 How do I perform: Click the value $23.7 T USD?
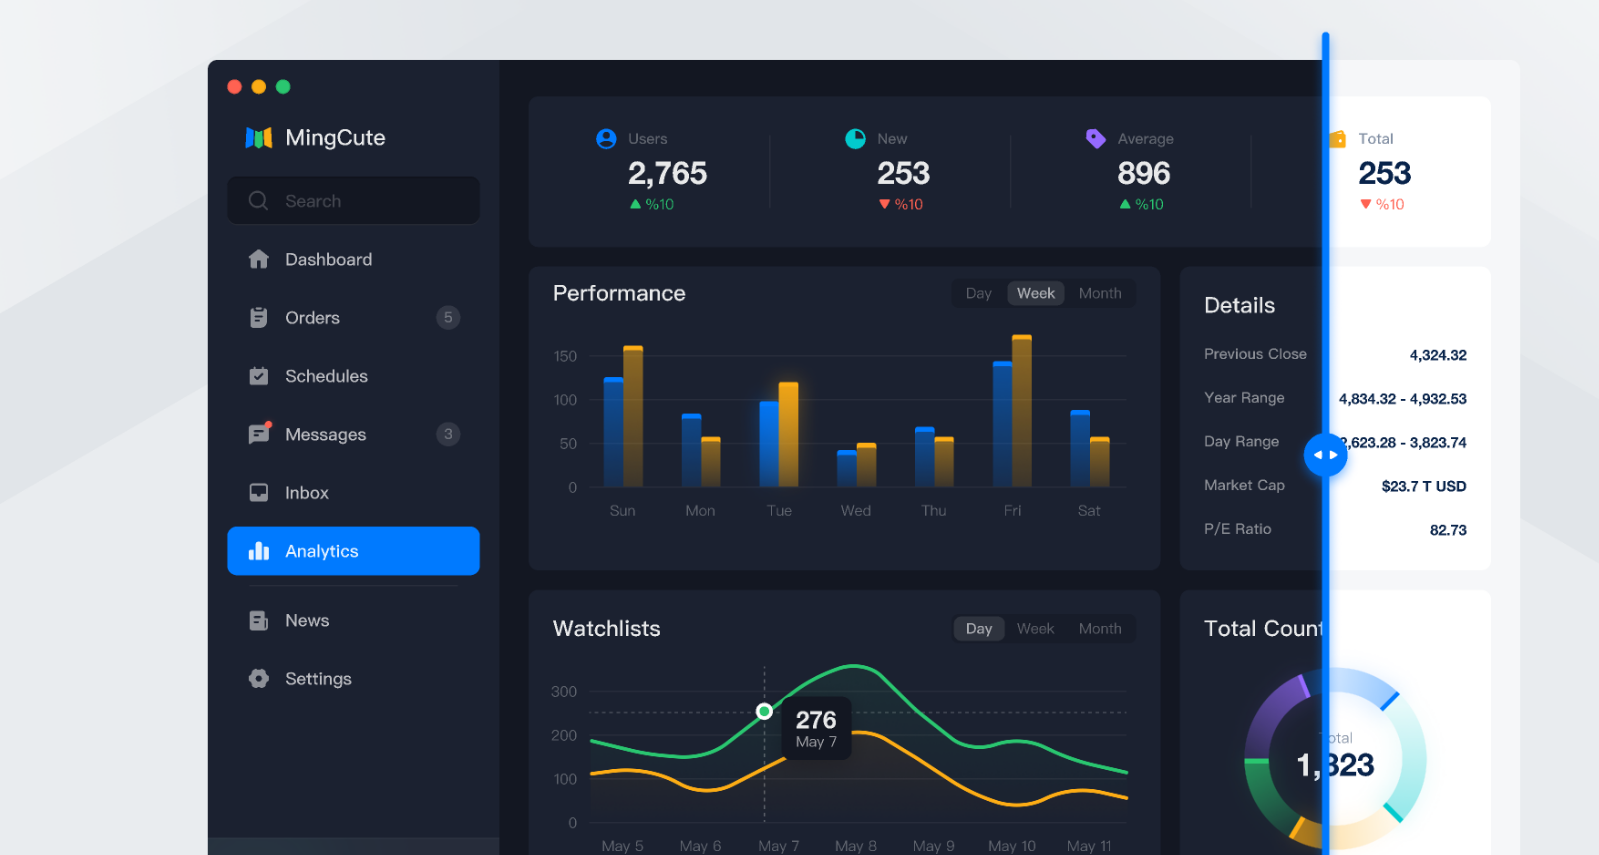pyautogui.click(x=1424, y=486)
